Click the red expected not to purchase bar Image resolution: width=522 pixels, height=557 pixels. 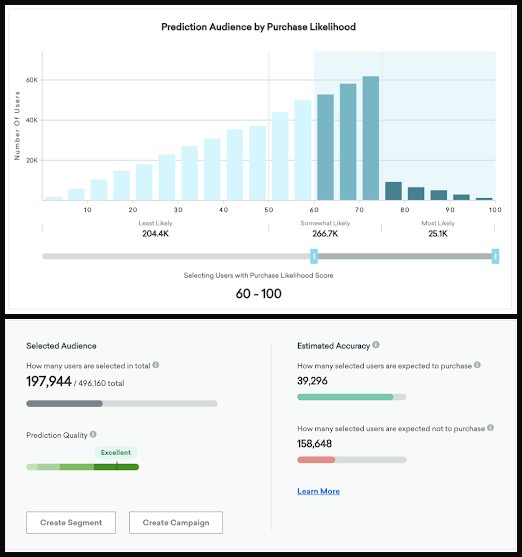tap(352, 460)
